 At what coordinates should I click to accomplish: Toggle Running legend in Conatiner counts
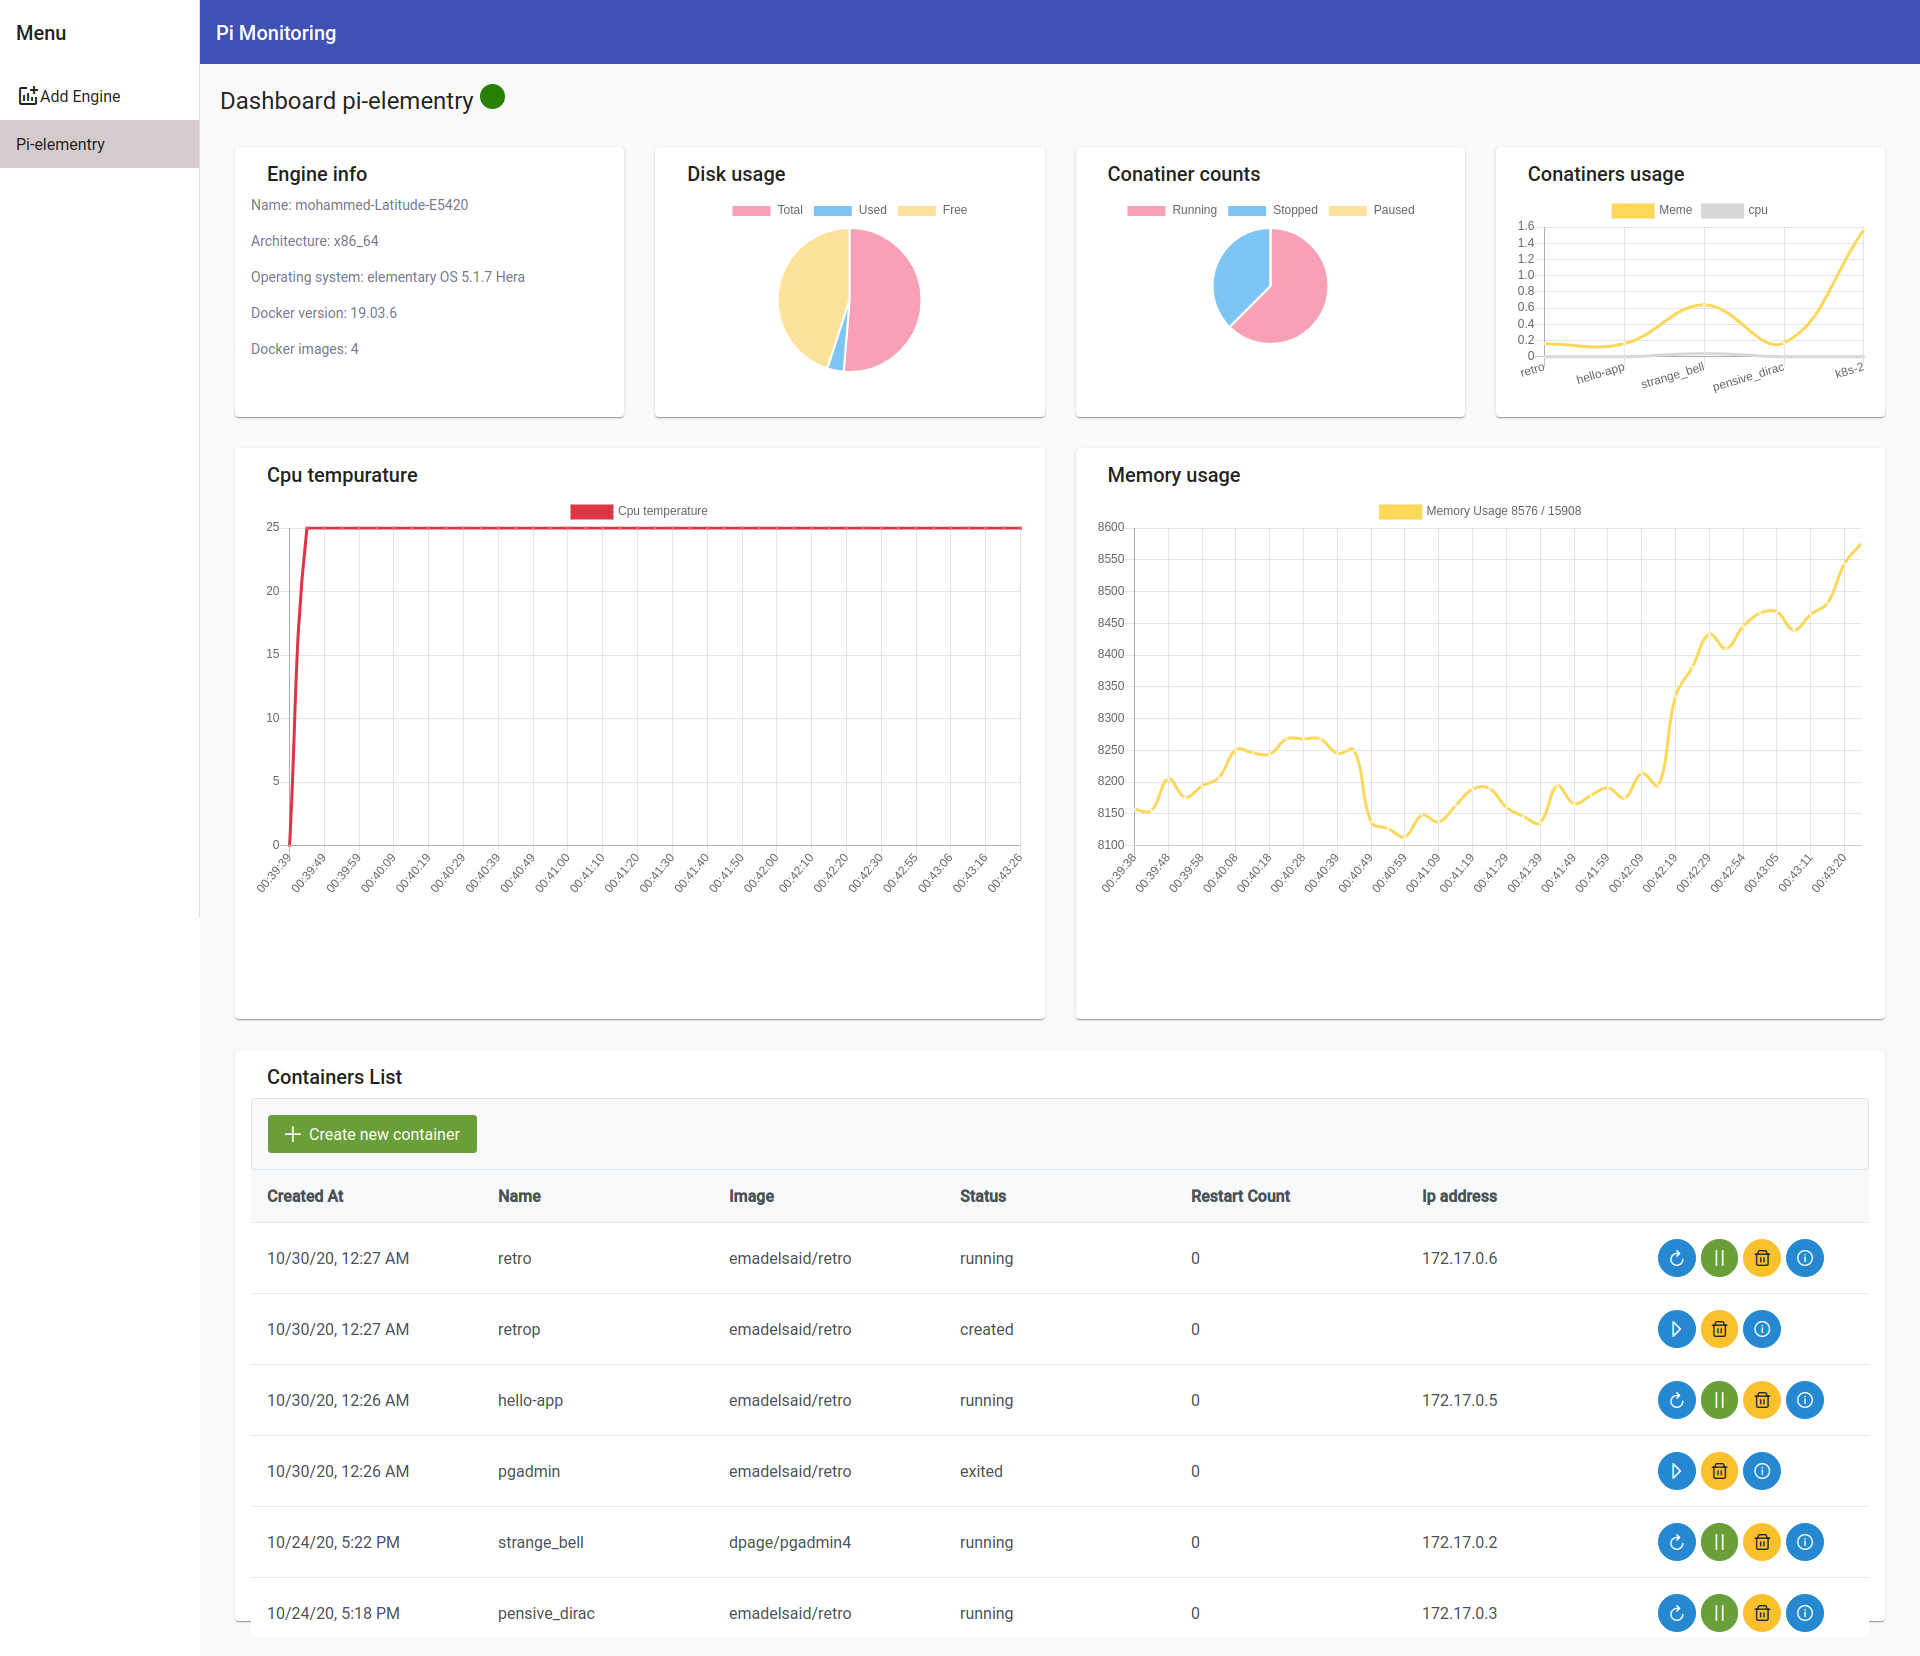point(1172,210)
